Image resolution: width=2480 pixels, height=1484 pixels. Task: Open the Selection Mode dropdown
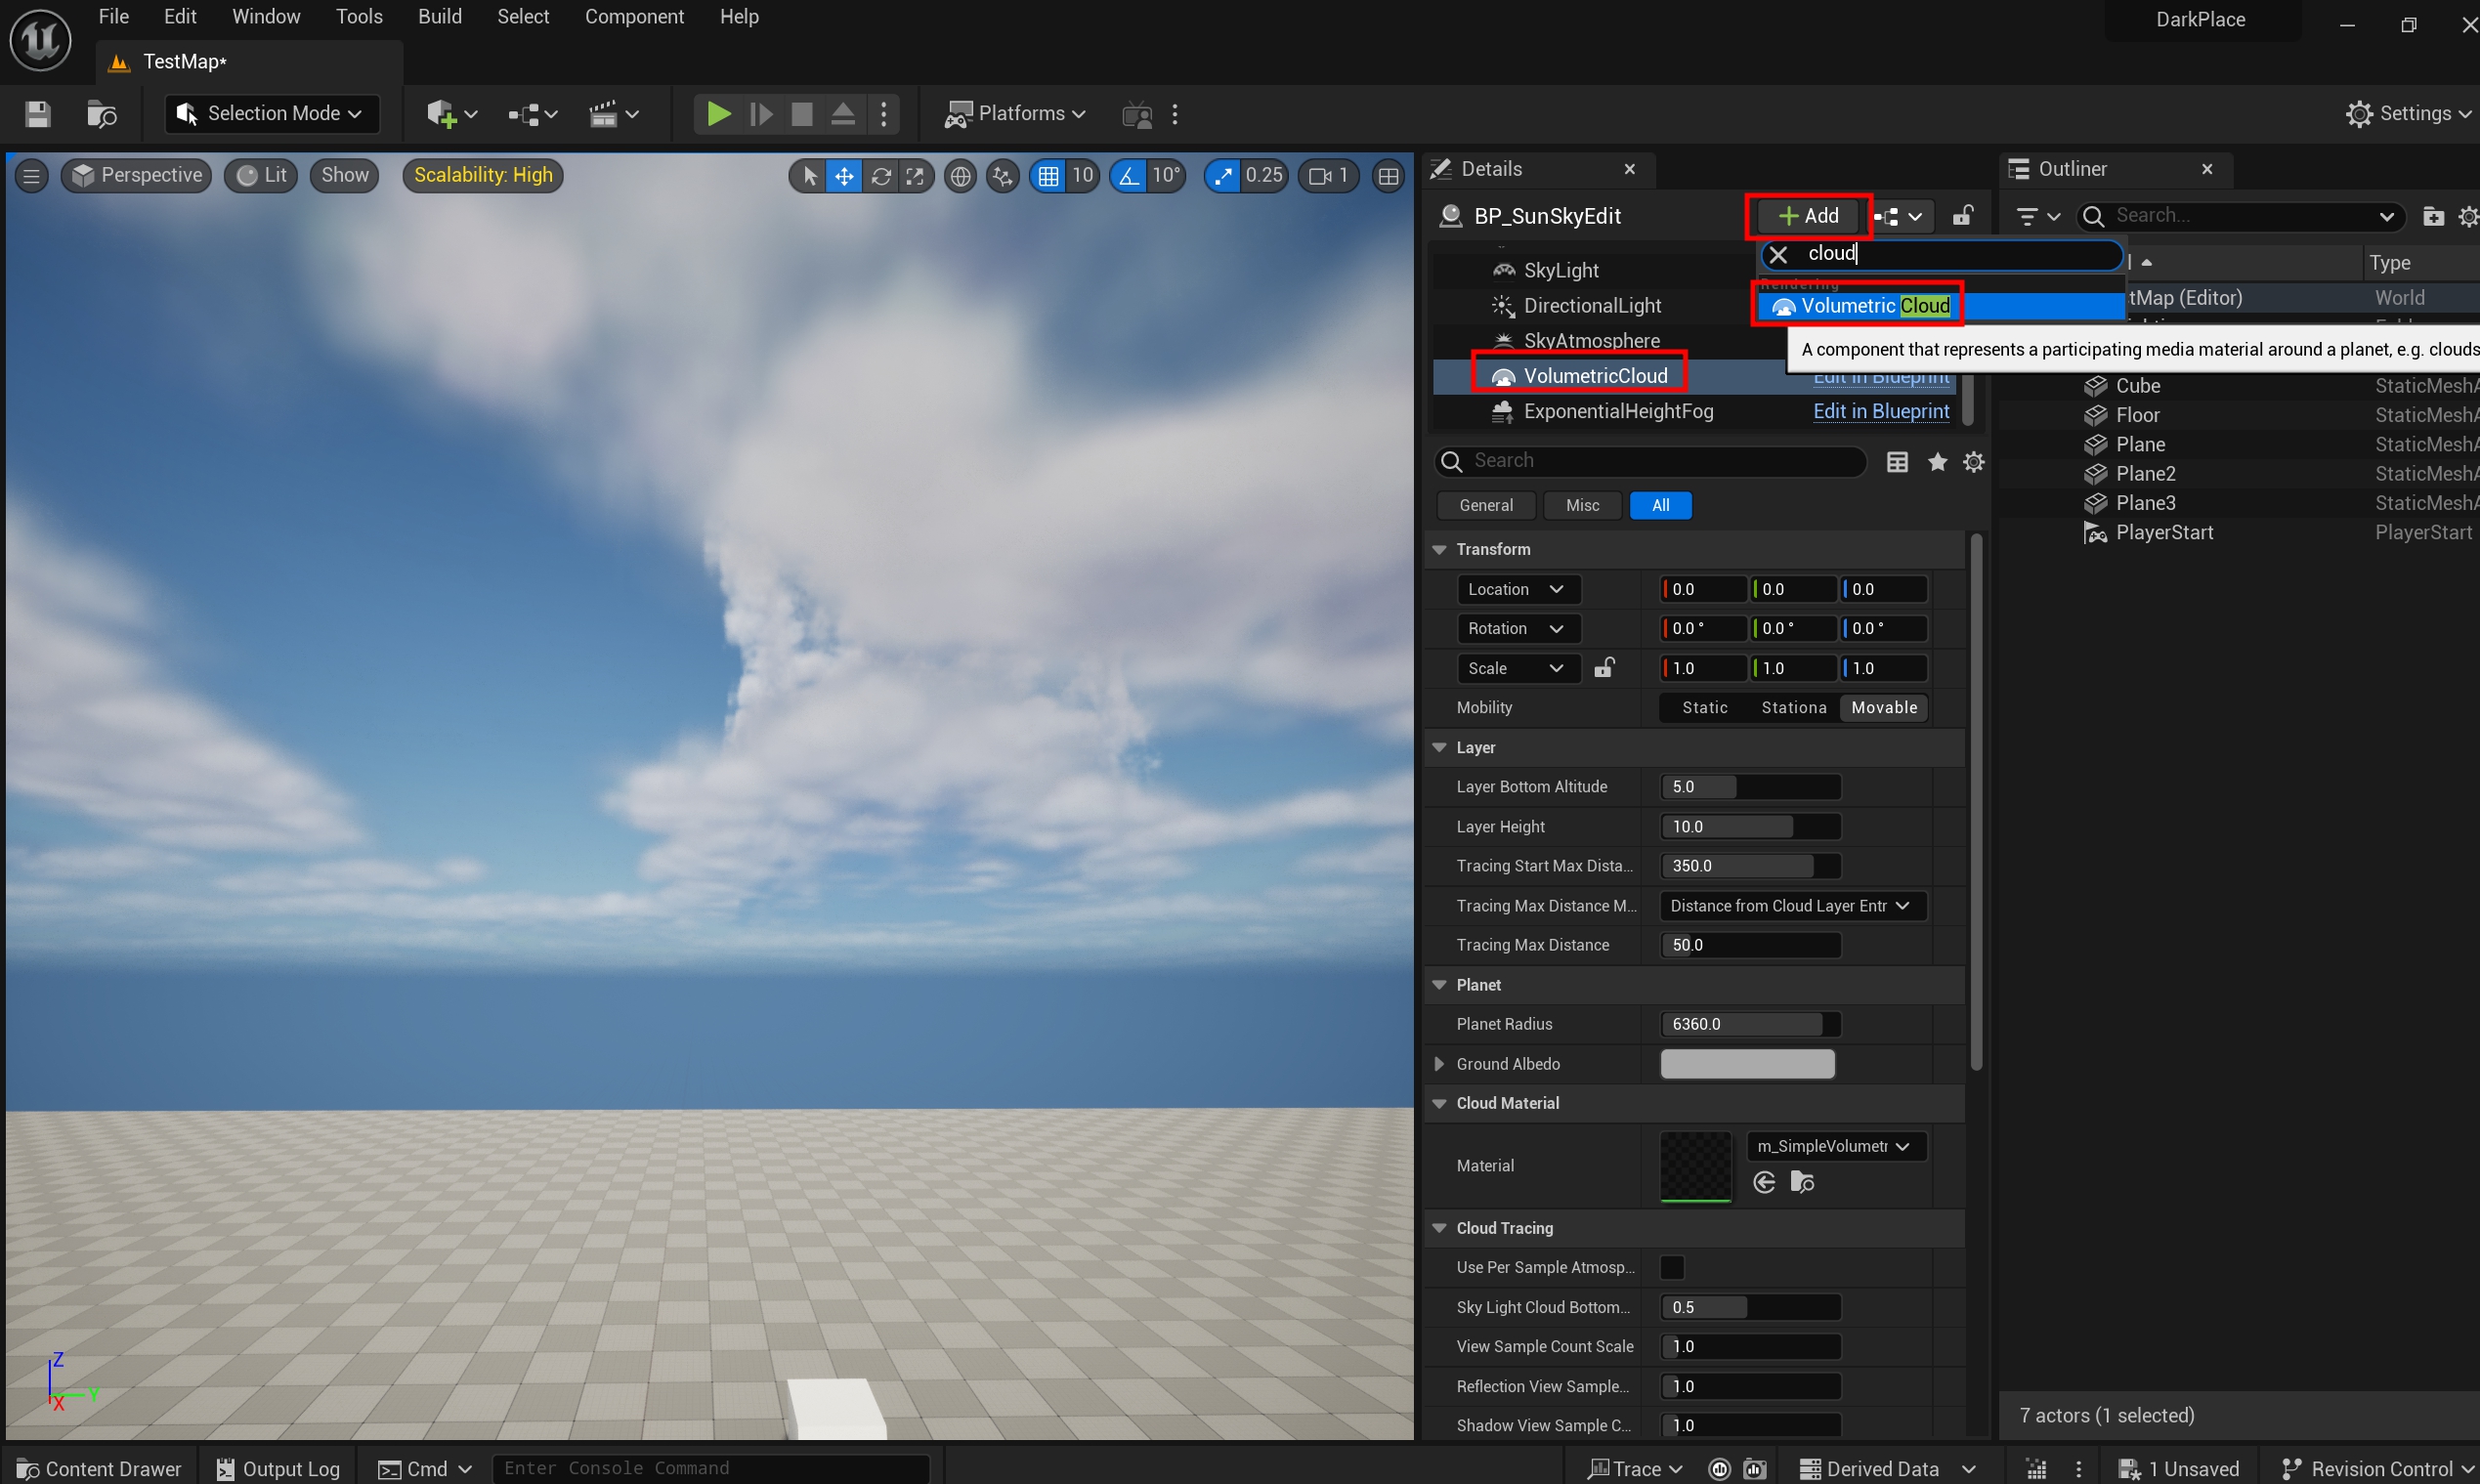pyautogui.click(x=271, y=114)
